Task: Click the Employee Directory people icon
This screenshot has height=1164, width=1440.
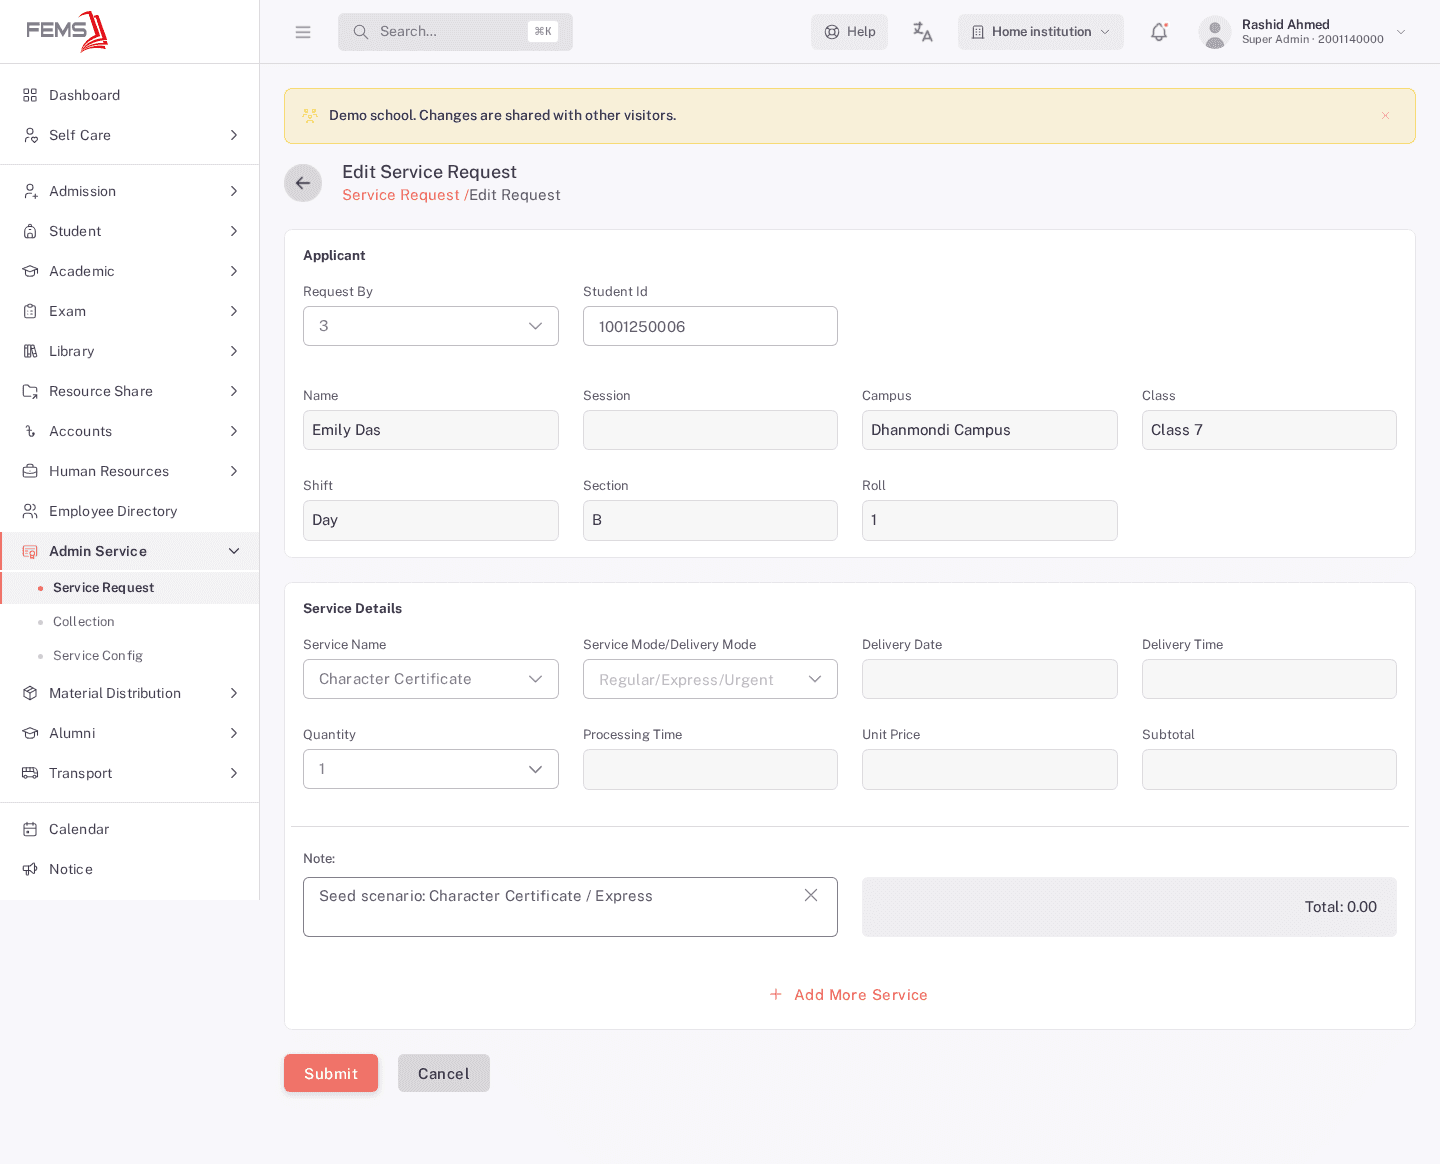Action: [30, 511]
